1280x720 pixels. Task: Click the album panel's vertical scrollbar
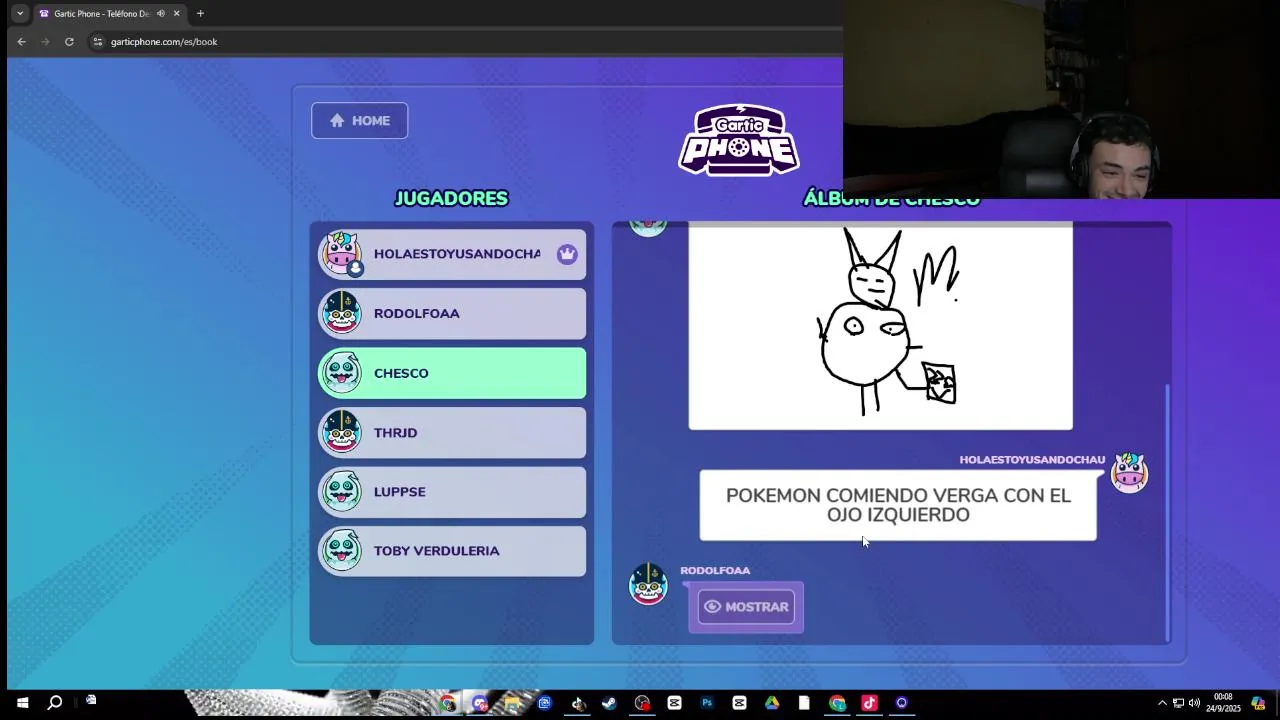[1167, 512]
